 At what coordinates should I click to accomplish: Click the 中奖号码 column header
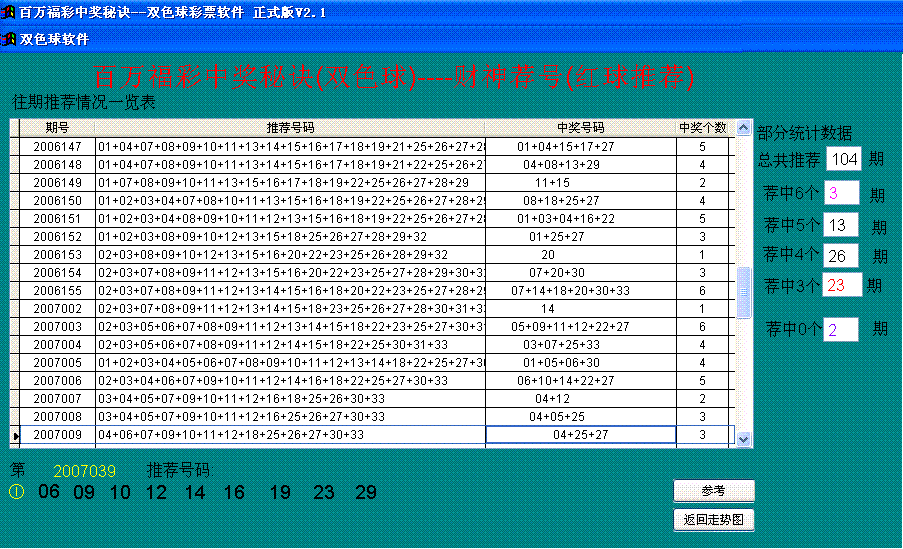pyautogui.click(x=580, y=128)
